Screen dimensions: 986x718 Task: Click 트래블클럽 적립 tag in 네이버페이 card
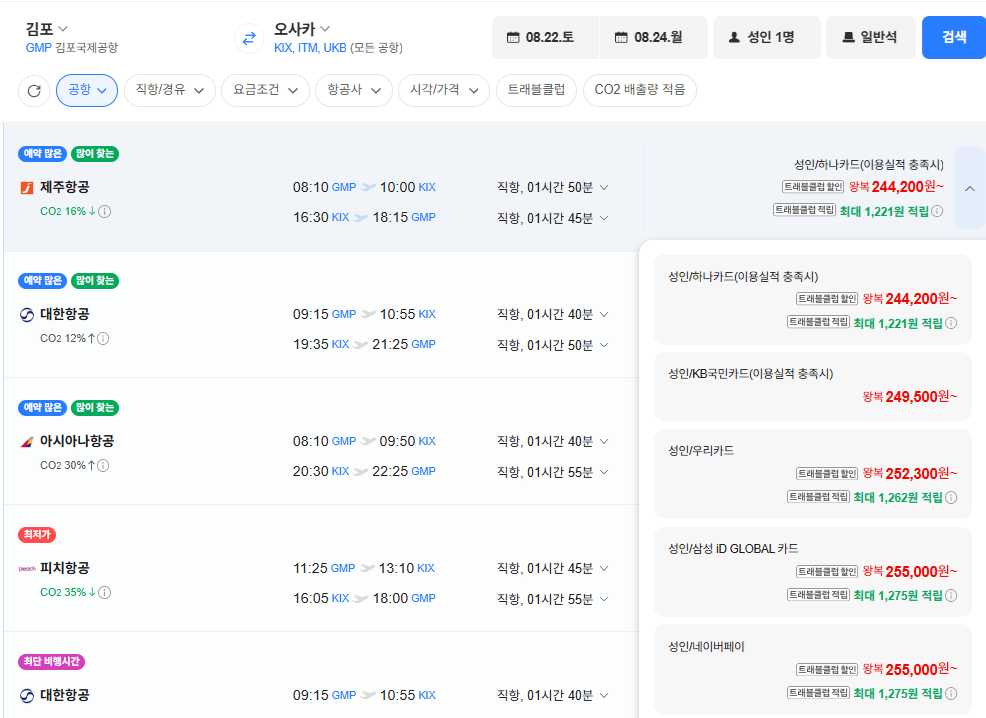click(819, 693)
